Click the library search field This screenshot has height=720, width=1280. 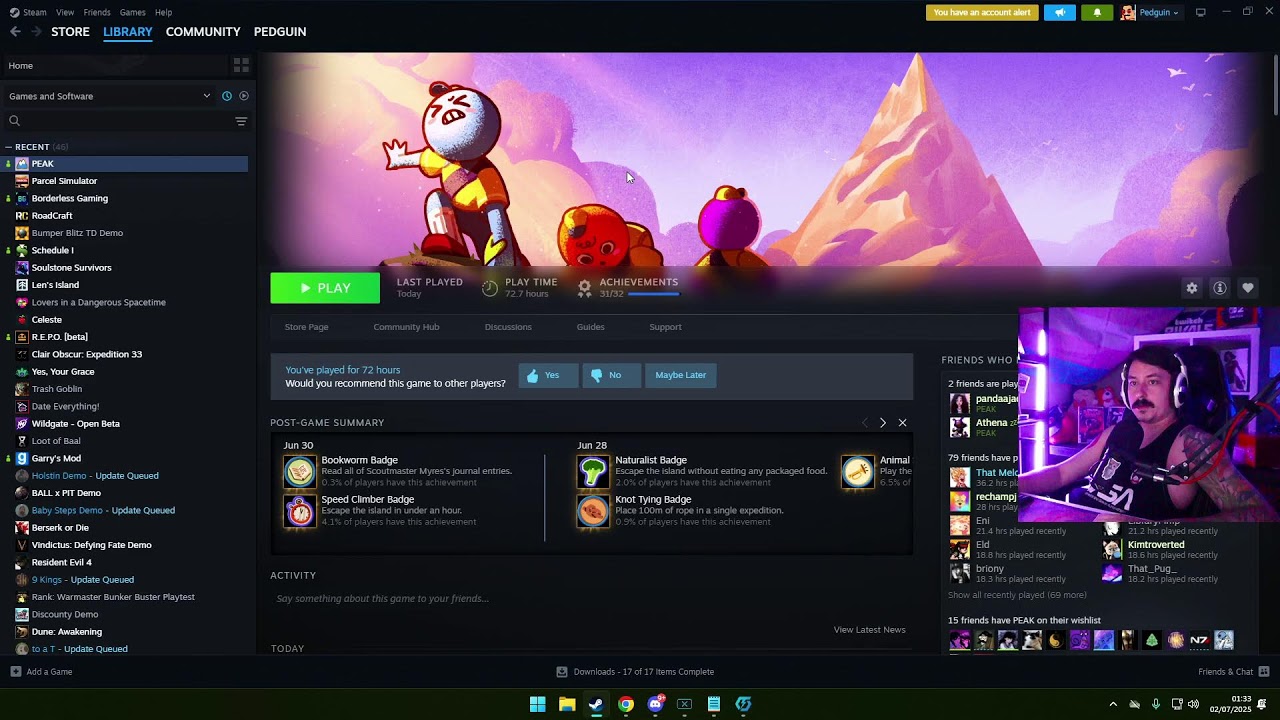pyautogui.click(x=125, y=121)
